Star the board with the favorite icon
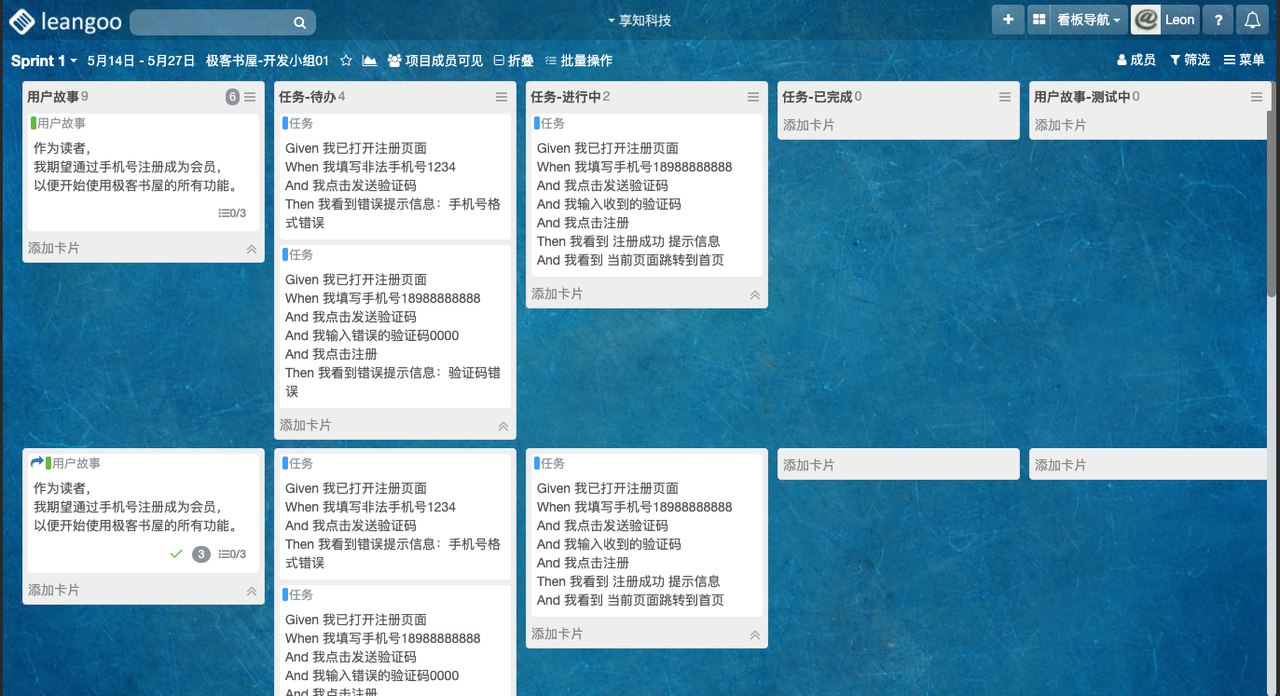The image size is (1280, 696). 346,61
